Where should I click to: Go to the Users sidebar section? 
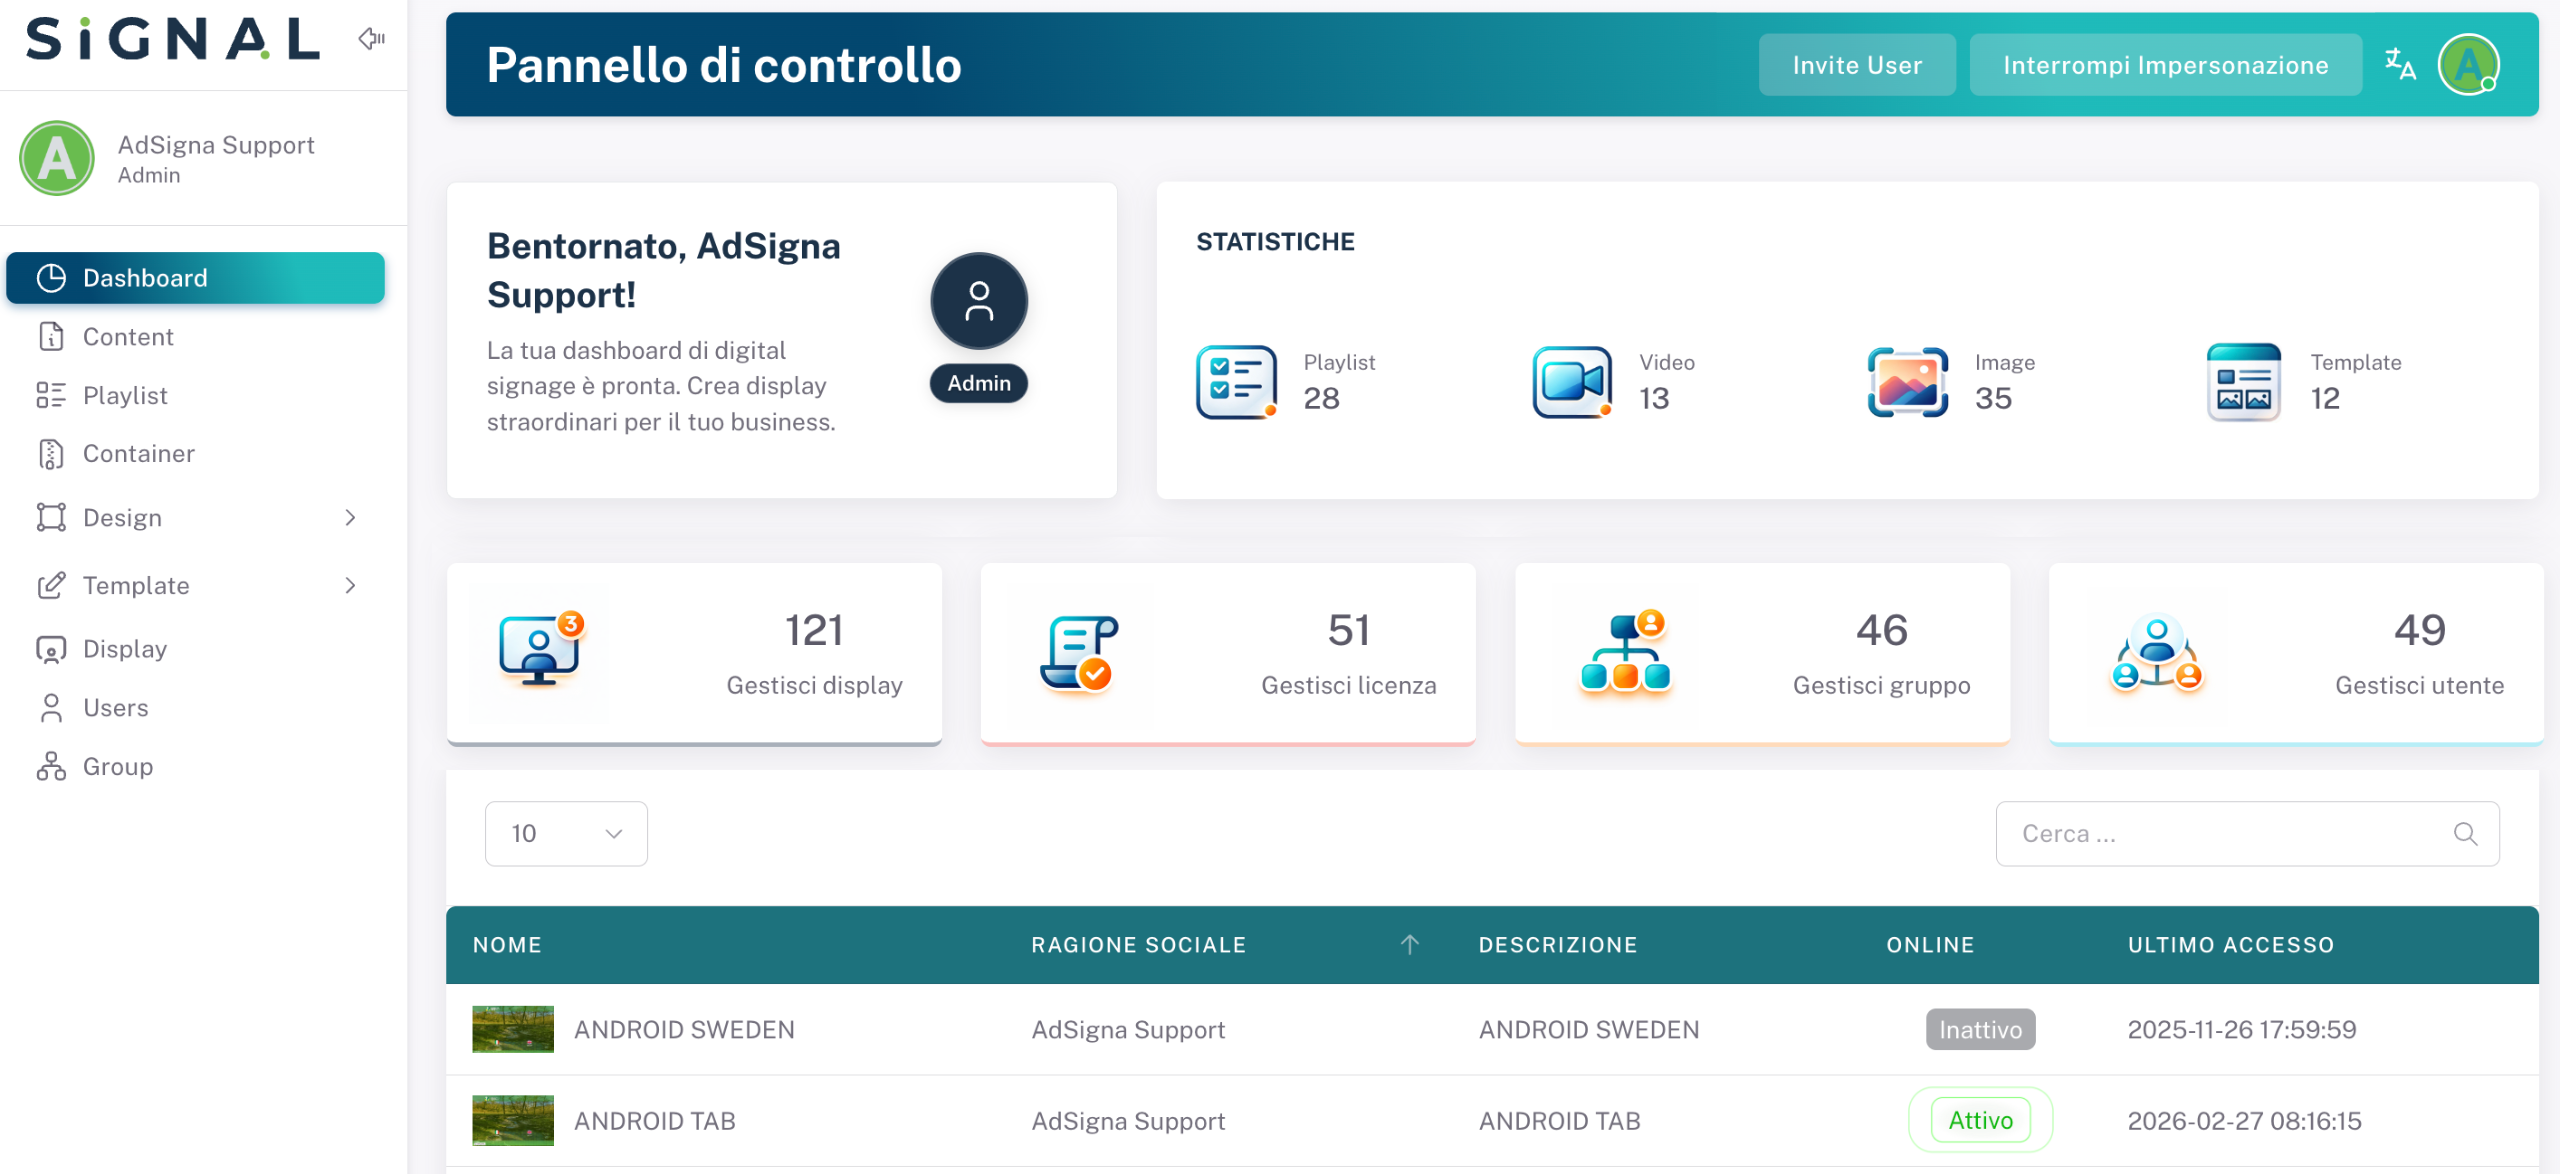tap(115, 708)
